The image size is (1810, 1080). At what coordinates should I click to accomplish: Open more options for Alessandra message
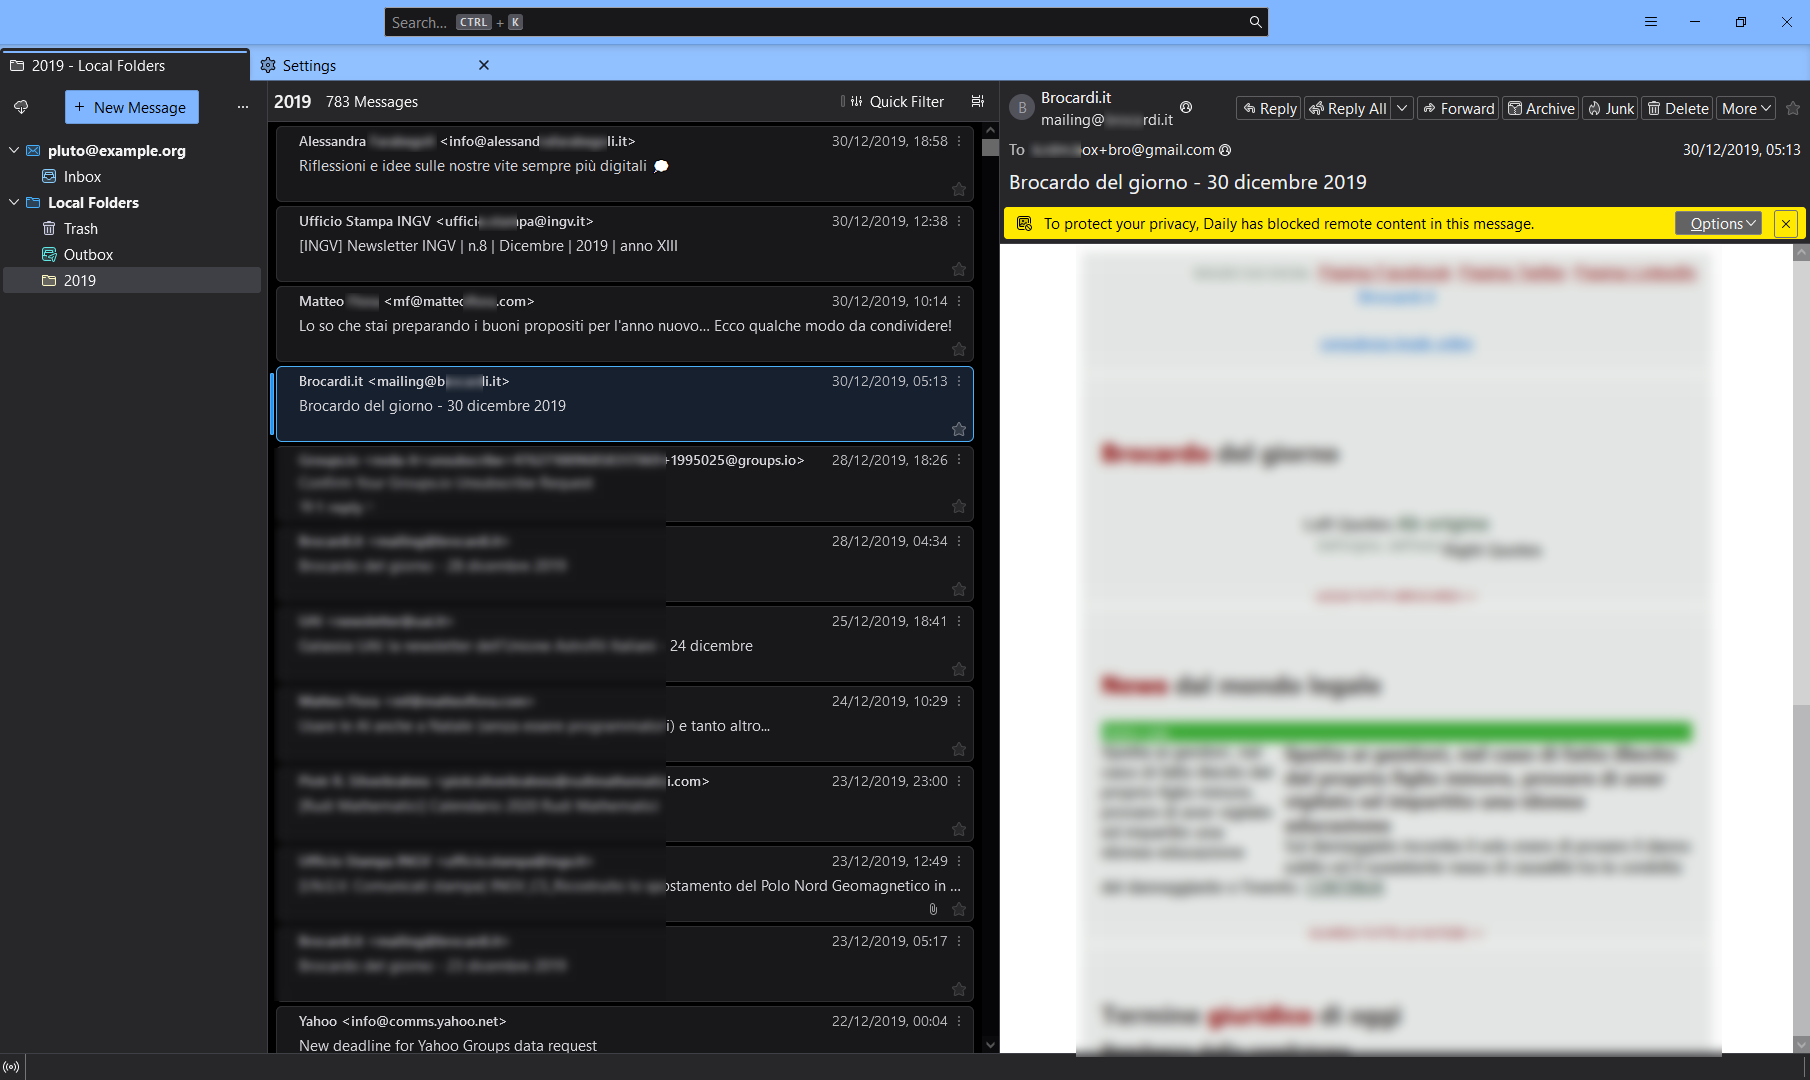point(959,141)
